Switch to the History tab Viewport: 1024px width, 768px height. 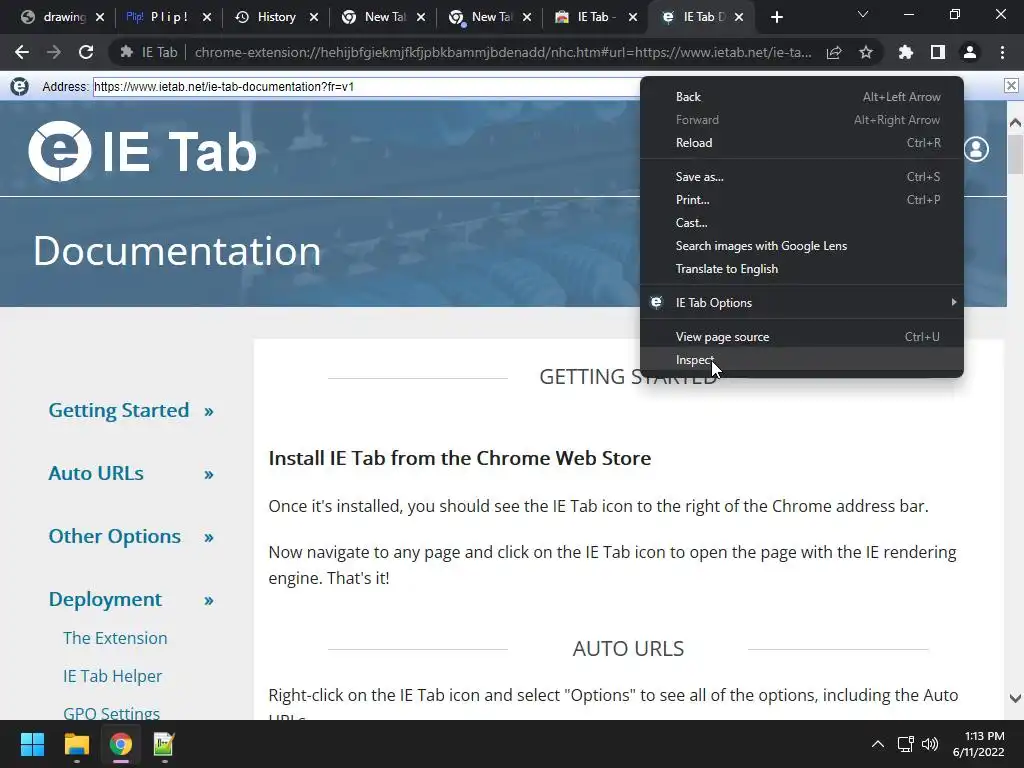pos(274,17)
